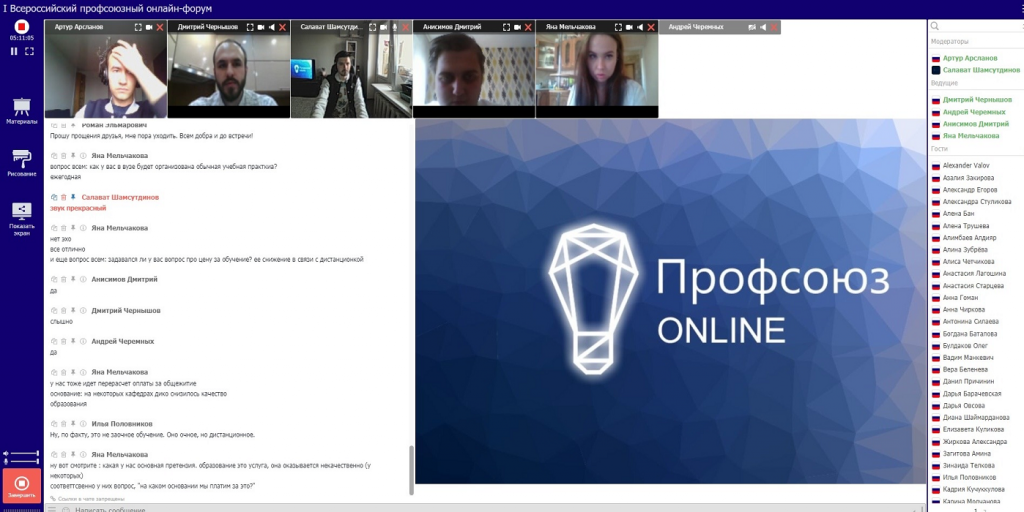1024x512 pixels.
Task: Click the participant search field
Action: coord(976,26)
